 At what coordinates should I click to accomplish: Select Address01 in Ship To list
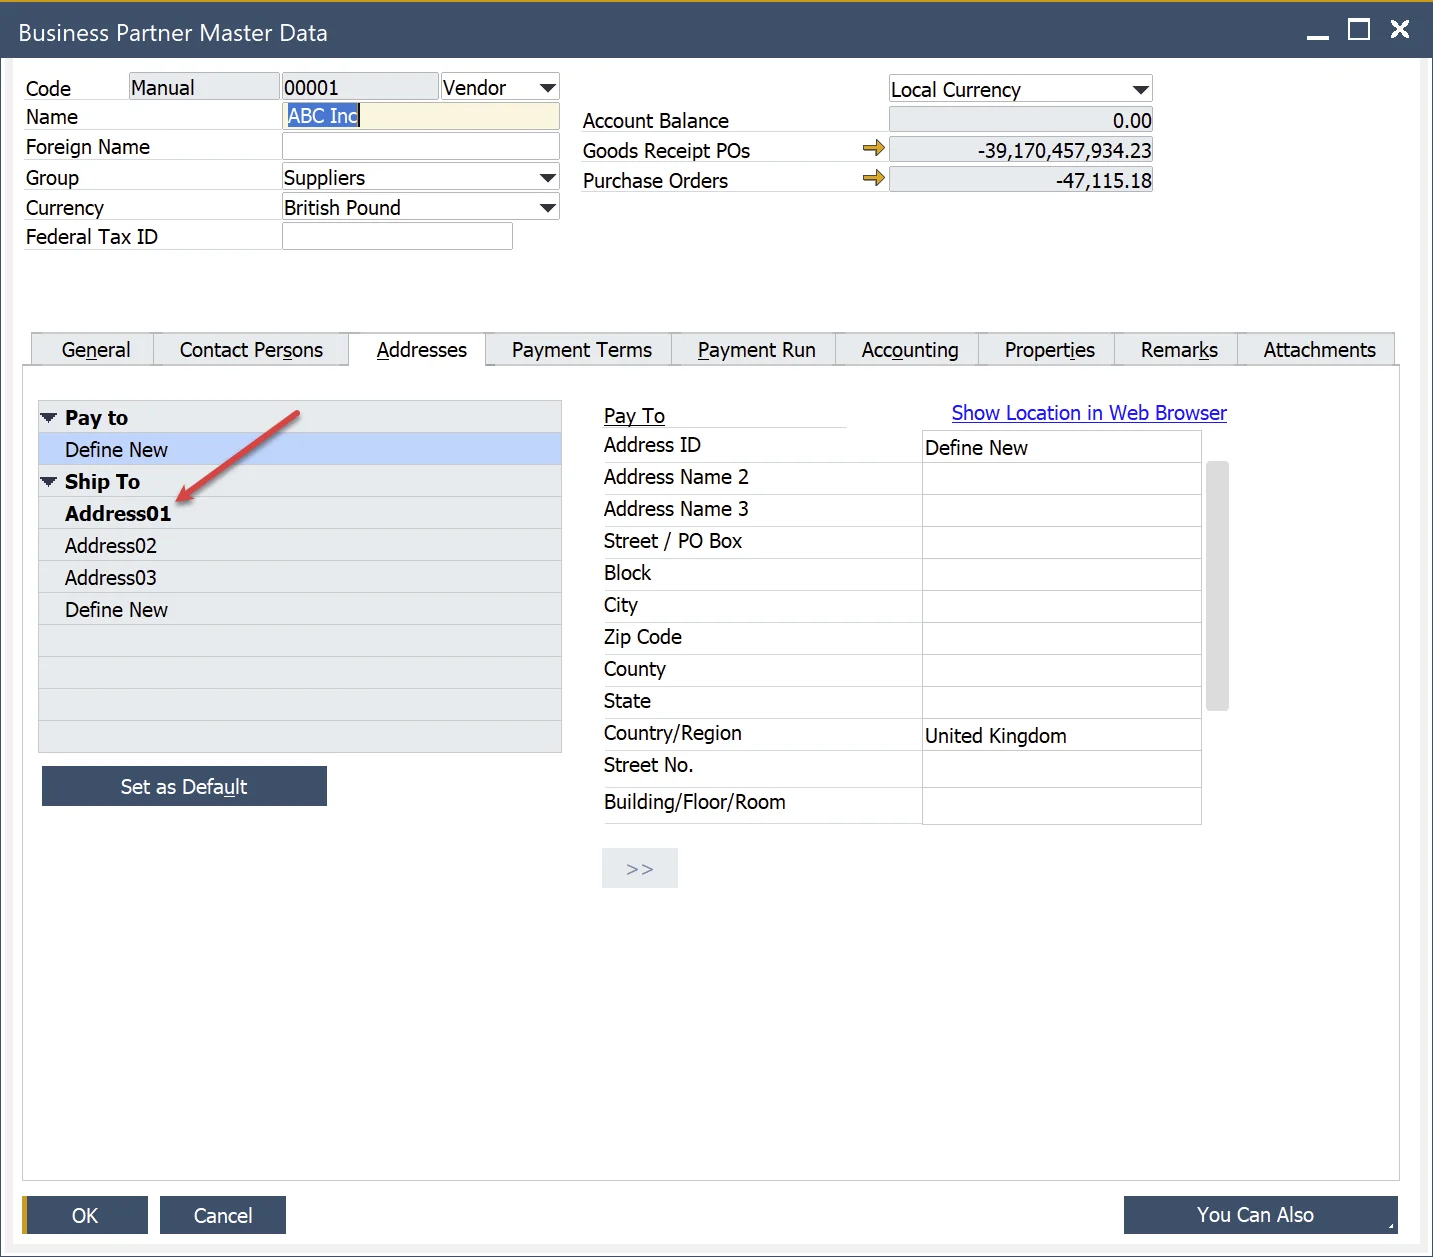click(118, 514)
